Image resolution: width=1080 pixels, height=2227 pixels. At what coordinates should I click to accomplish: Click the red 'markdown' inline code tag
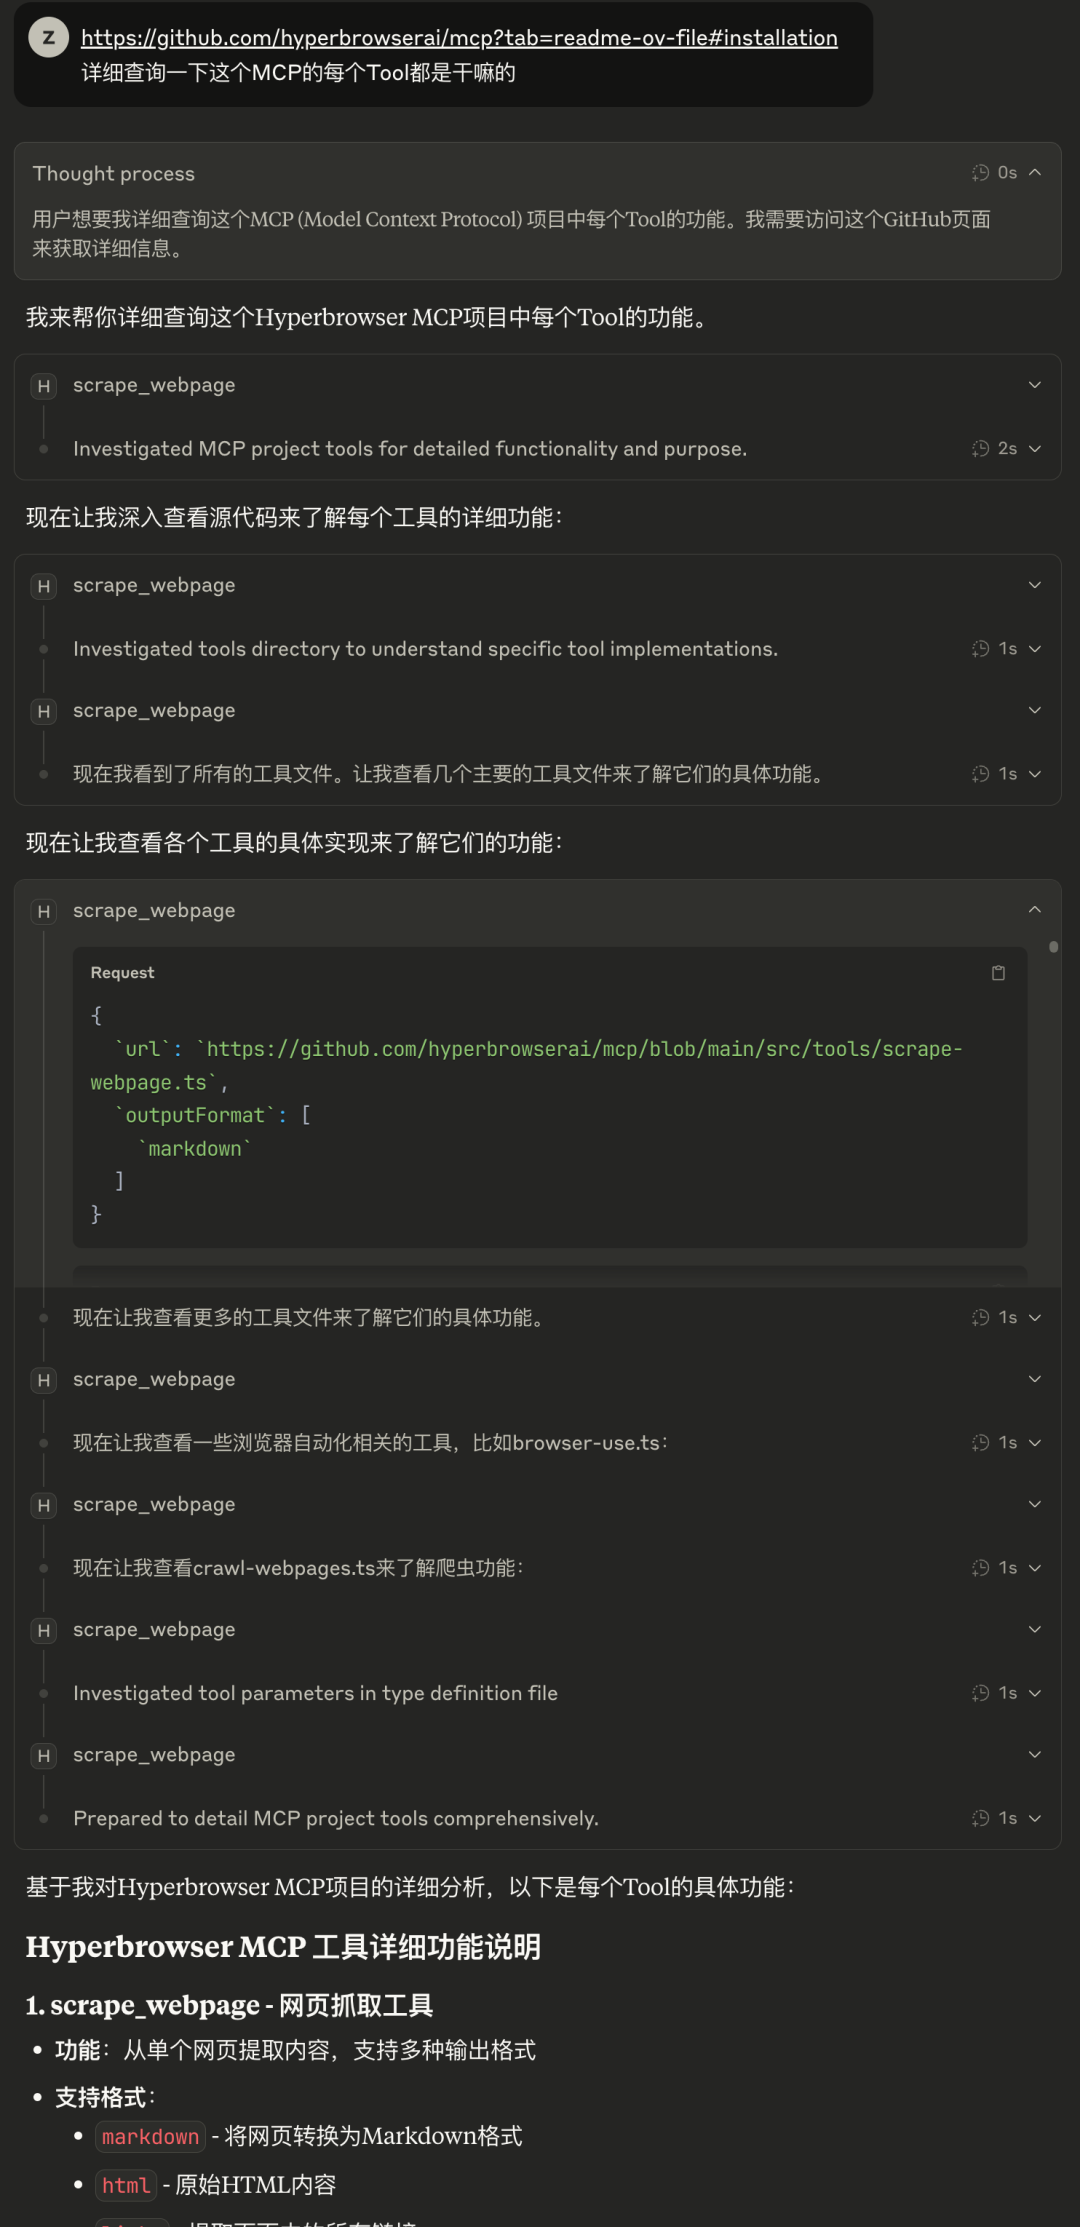point(150,2137)
